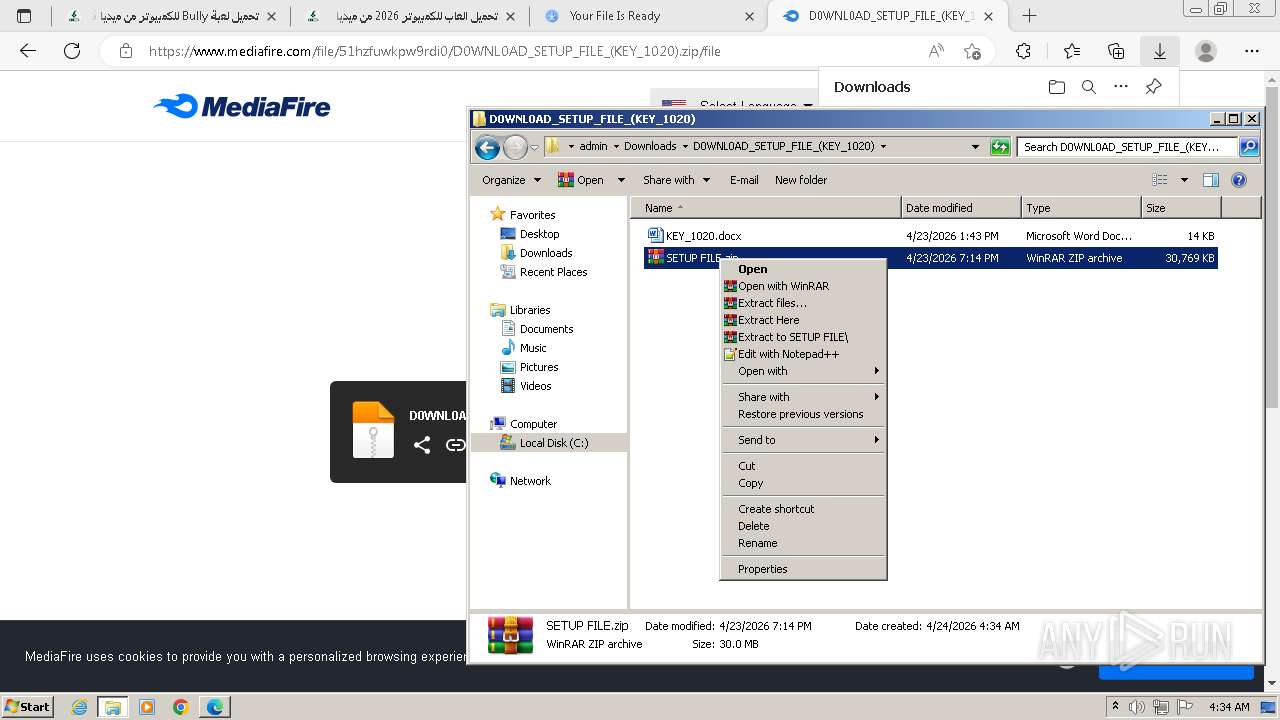Open Internet Explorer from the taskbar
Image resolution: width=1280 pixels, height=720 pixels.
coord(79,707)
